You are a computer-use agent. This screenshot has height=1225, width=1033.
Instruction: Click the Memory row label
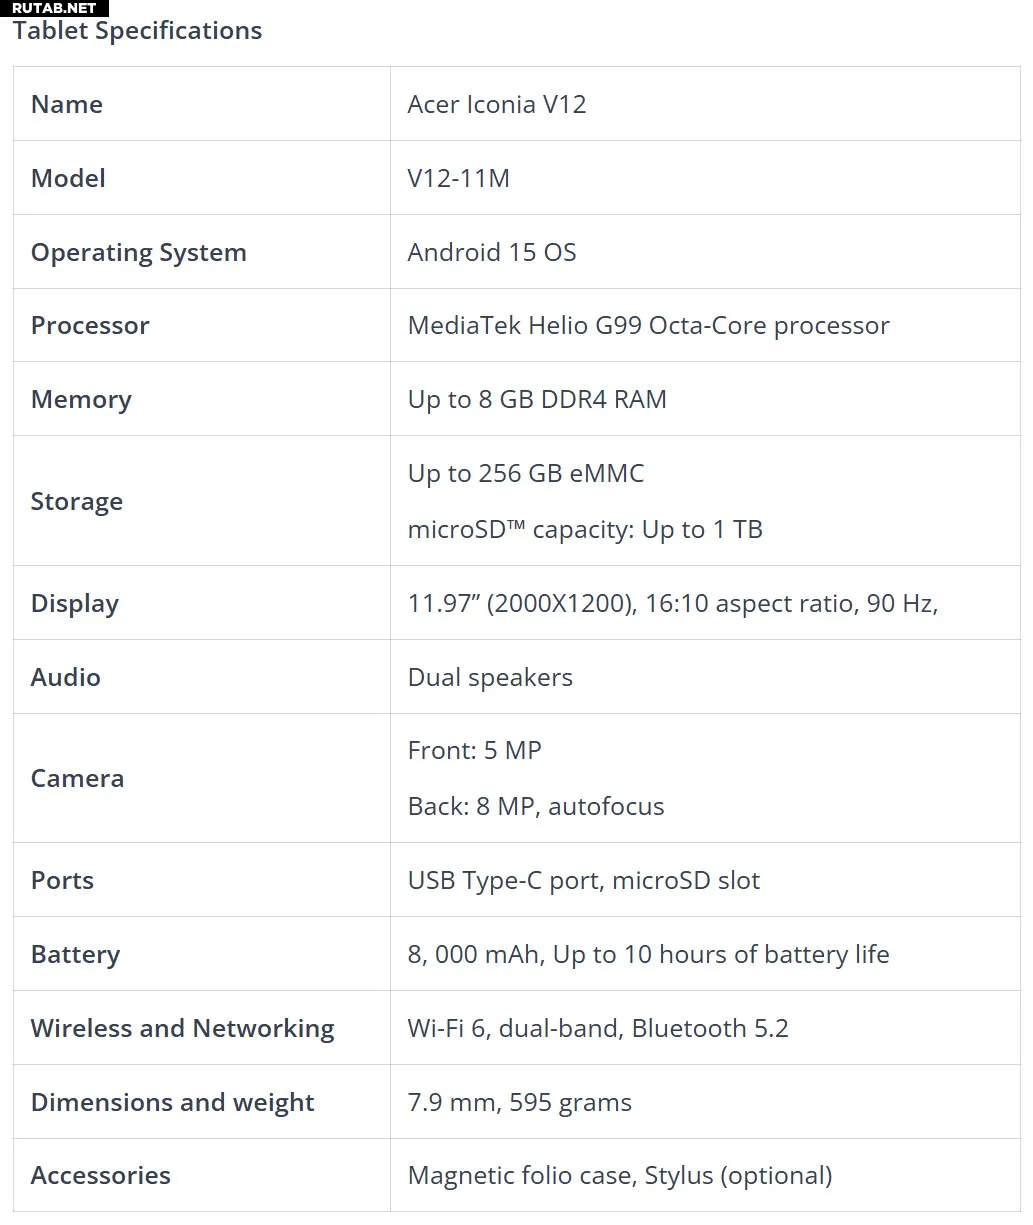coord(81,400)
